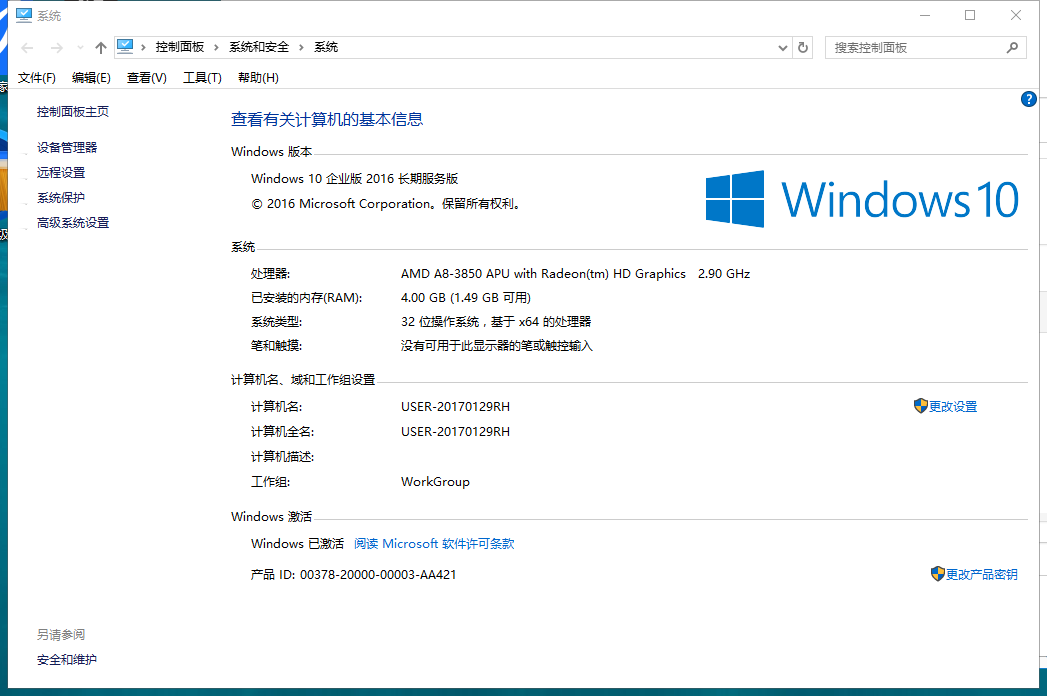Open 系统保护 link
This screenshot has width=1047, height=696.
point(61,198)
